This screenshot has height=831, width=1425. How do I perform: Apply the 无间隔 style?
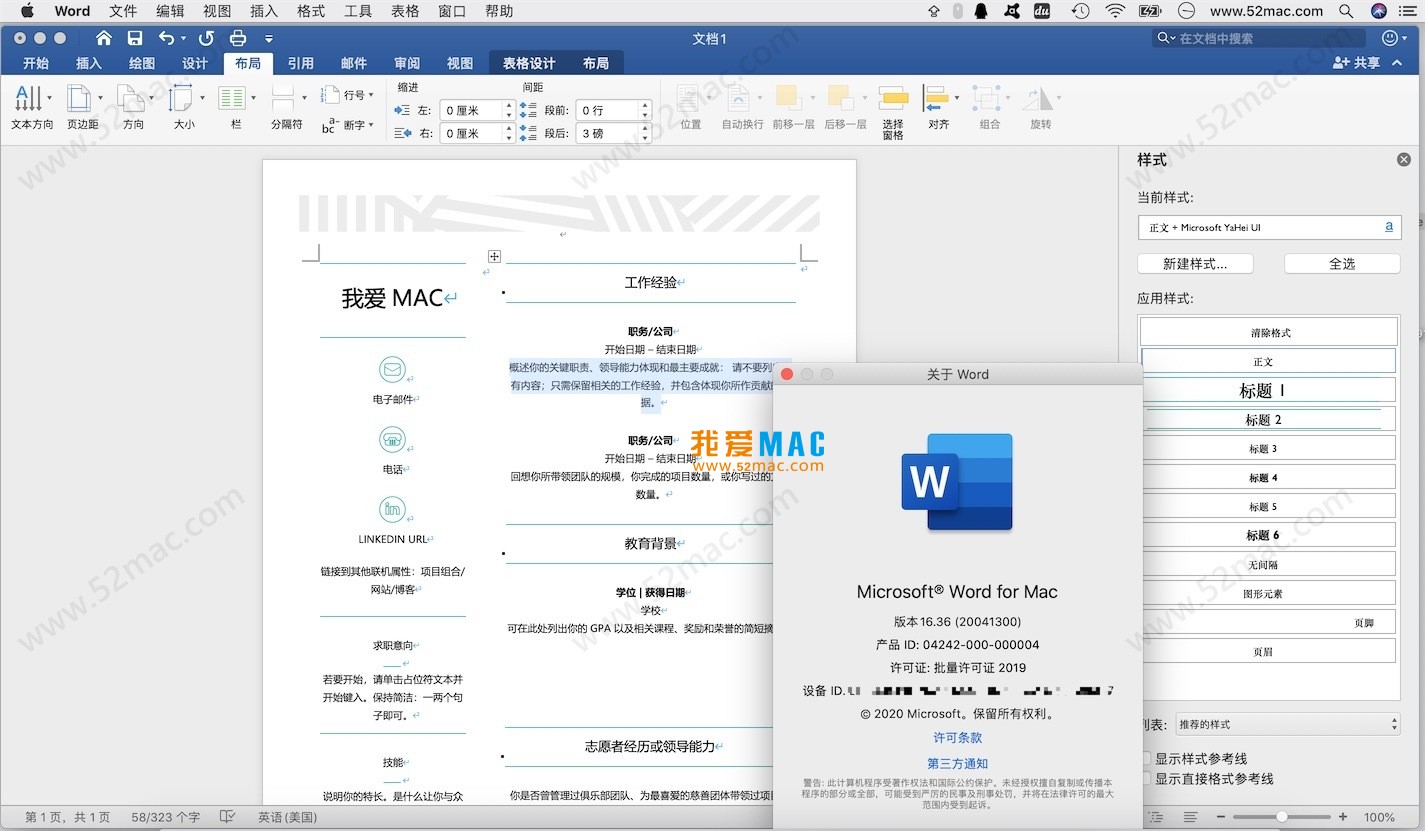point(1269,564)
